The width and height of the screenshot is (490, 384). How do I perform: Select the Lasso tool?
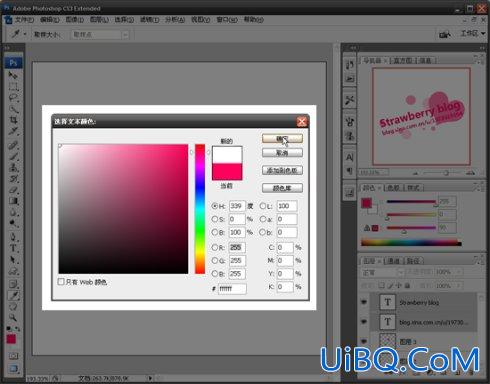[x=13, y=98]
